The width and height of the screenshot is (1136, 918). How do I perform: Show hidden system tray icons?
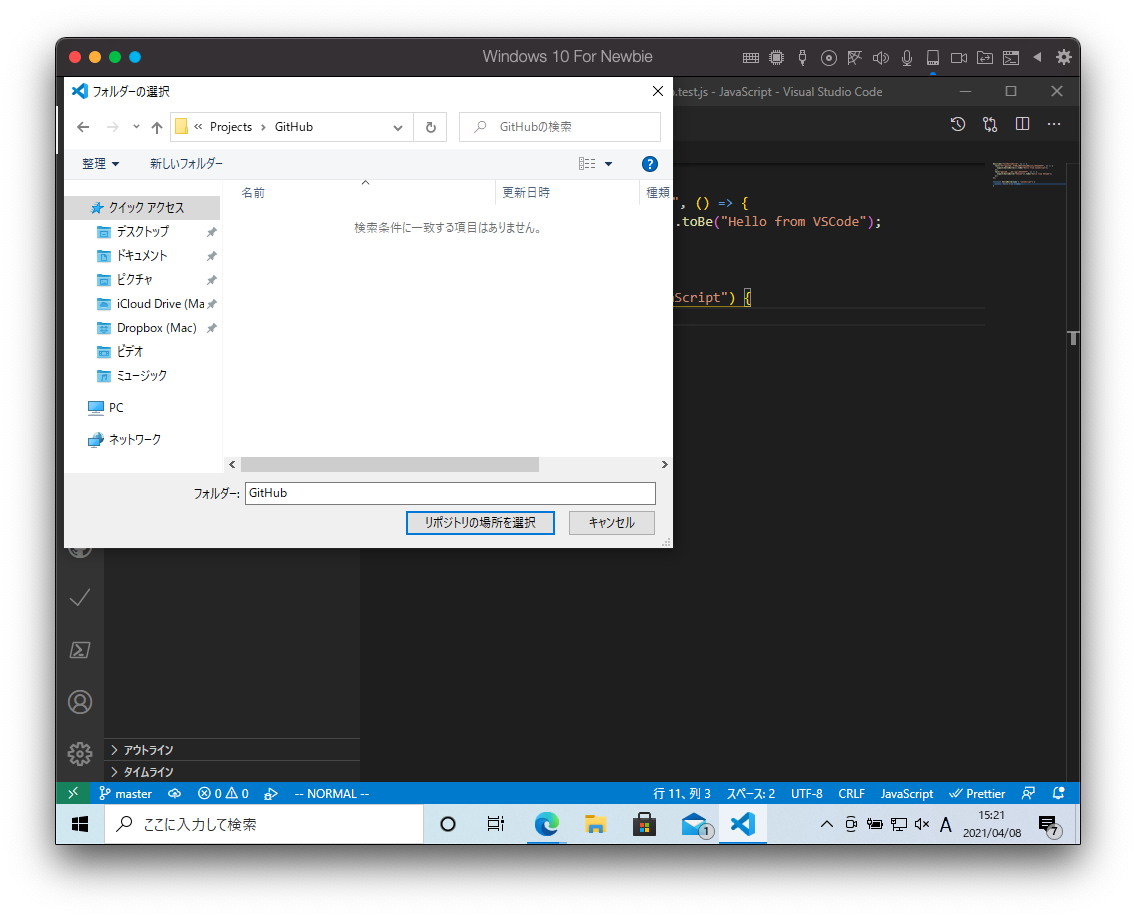pos(826,824)
